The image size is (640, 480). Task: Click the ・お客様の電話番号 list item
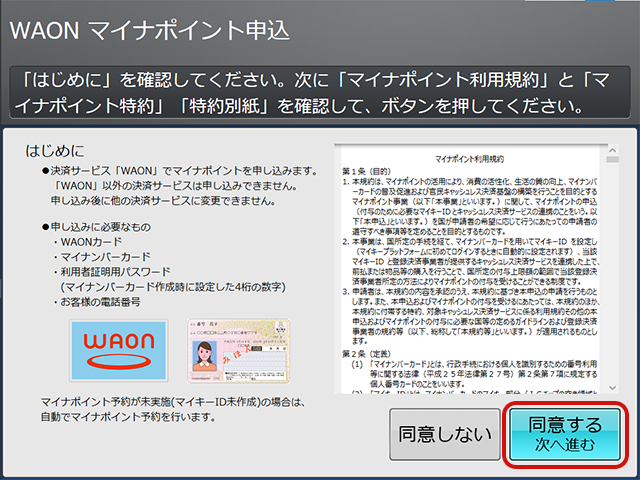(x=96, y=302)
